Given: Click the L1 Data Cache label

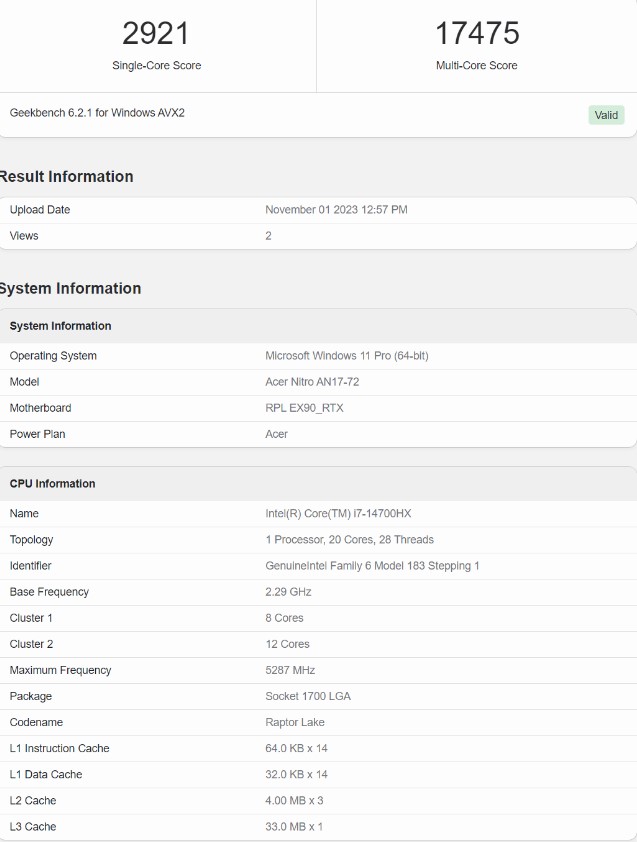Looking at the screenshot, I should [46, 774].
